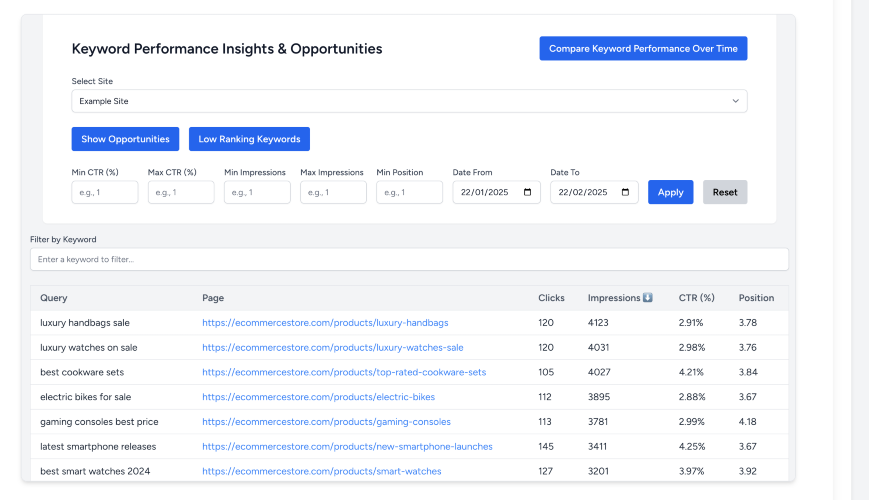
Task: Click impressions value 4031
Action: (599, 348)
